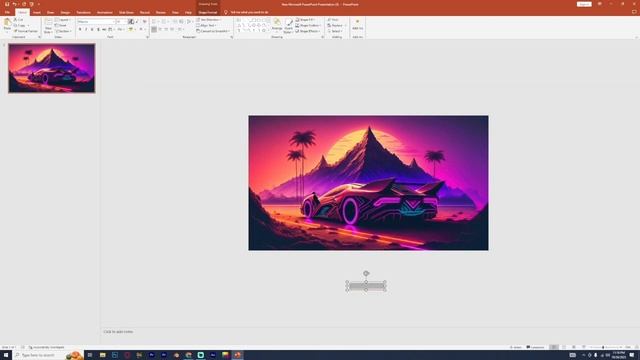Open the Arrange menu

(x=277, y=26)
